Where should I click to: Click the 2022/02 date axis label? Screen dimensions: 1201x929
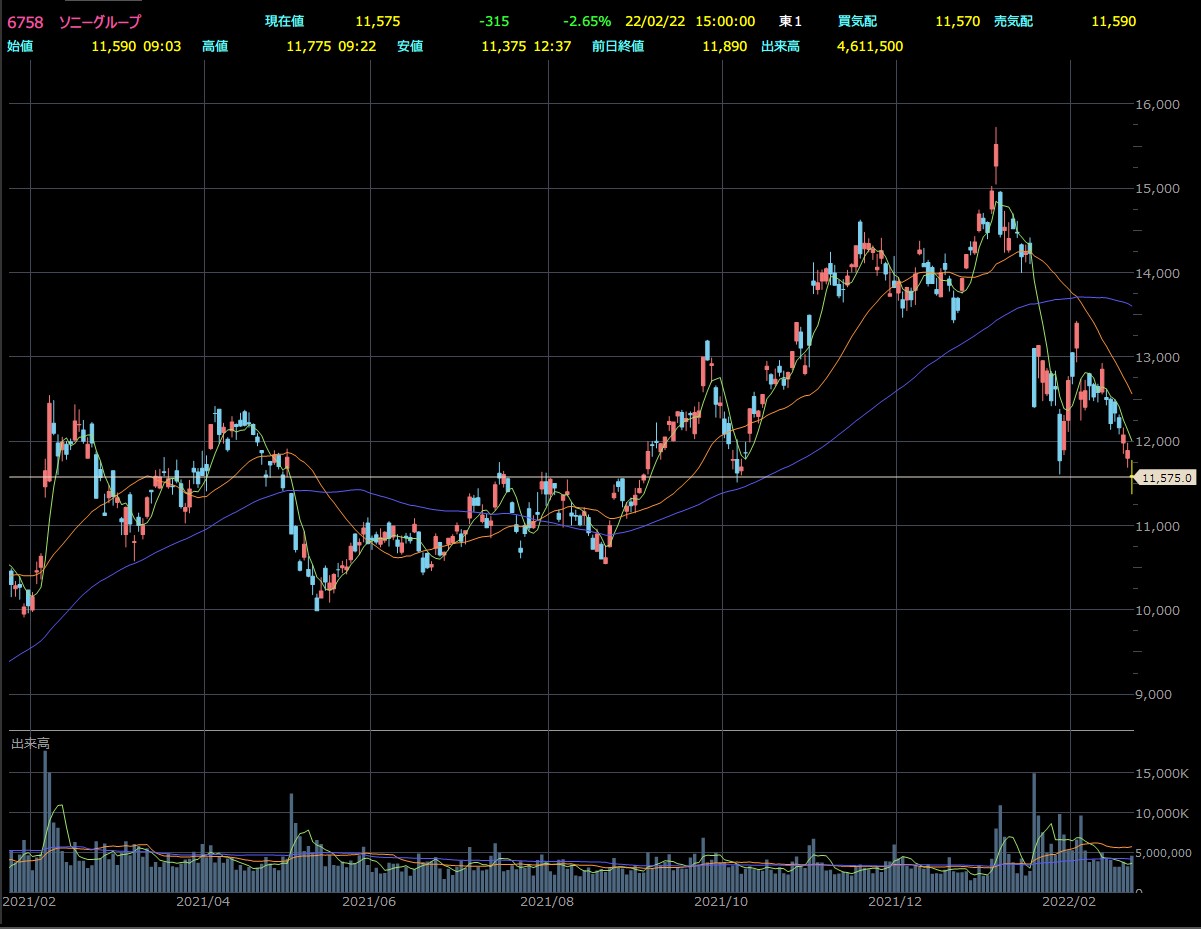1070,901
